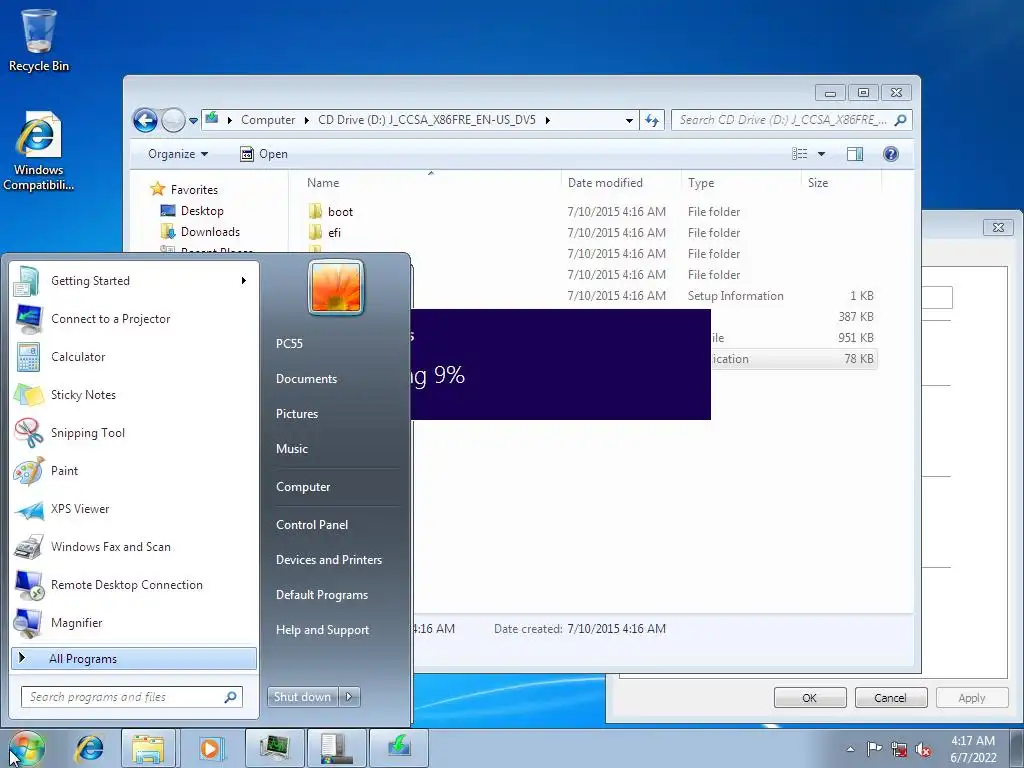This screenshot has width=1024, height=768.
Task: Launch Calculator from the Start menu
Action: click(x=135, y=357)
